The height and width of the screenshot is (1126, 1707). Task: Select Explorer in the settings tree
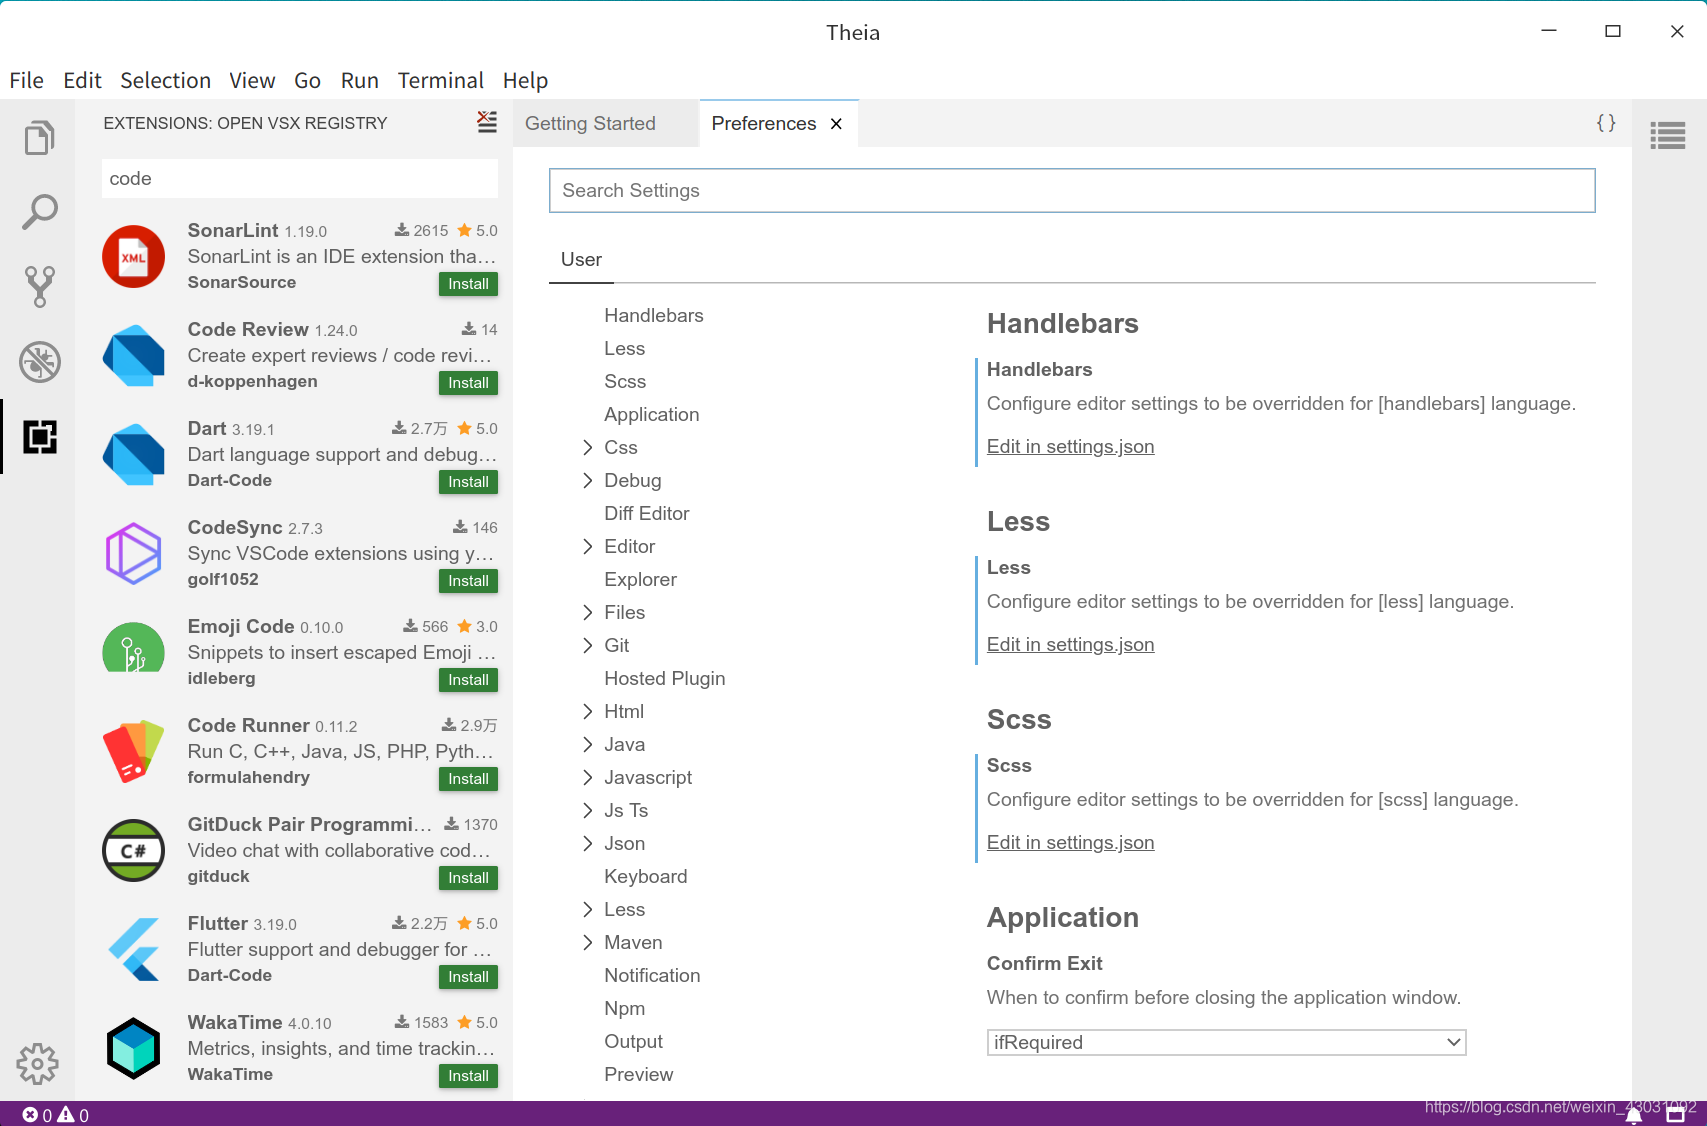[x=640, y=580]
